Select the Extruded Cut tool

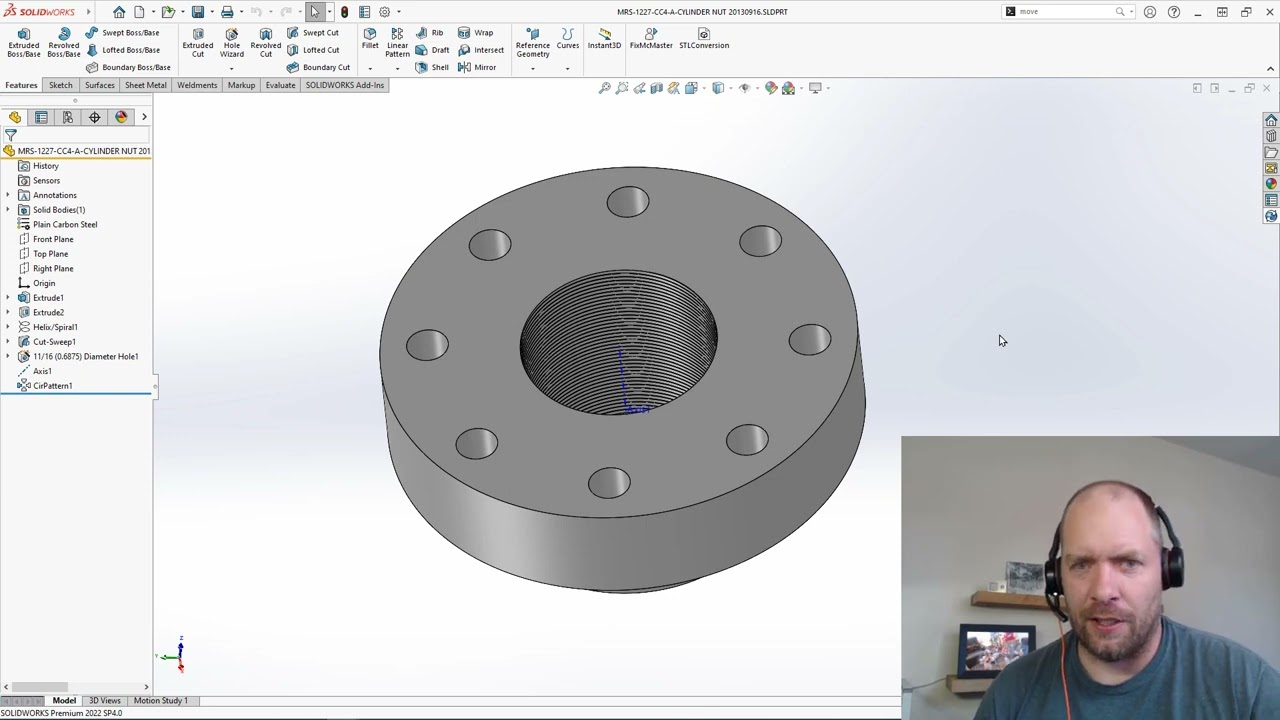[198, 43]
